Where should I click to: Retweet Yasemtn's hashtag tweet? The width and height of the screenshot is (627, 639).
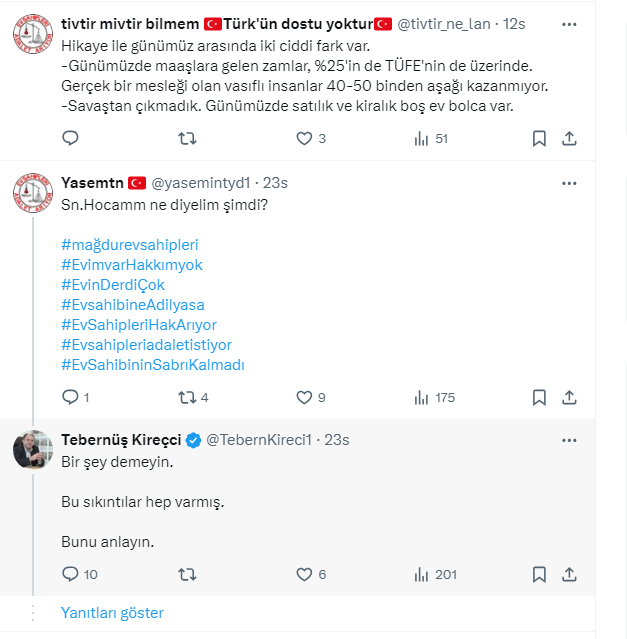[x=187, y=397]
